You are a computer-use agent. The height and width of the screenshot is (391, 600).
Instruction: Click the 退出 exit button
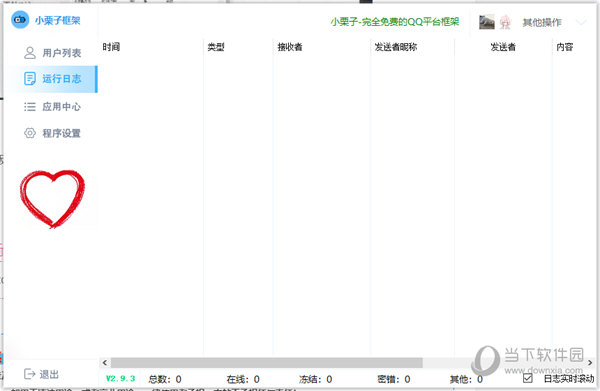(41, 374)
